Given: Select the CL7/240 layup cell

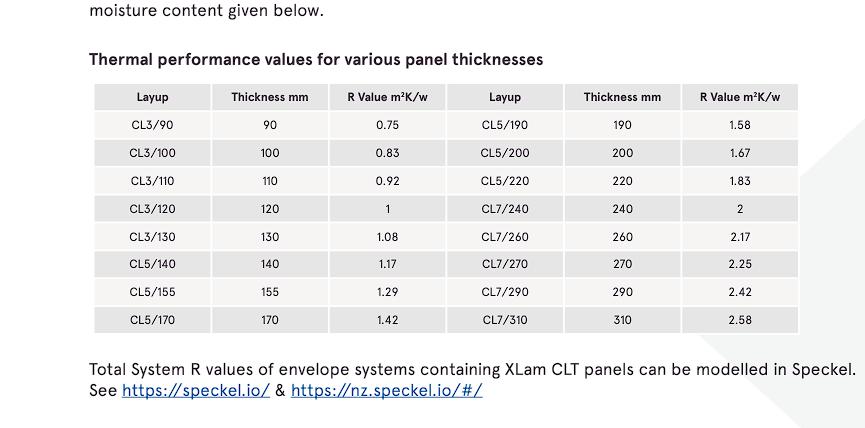Looking at the screenshot, I should (505, 209).
